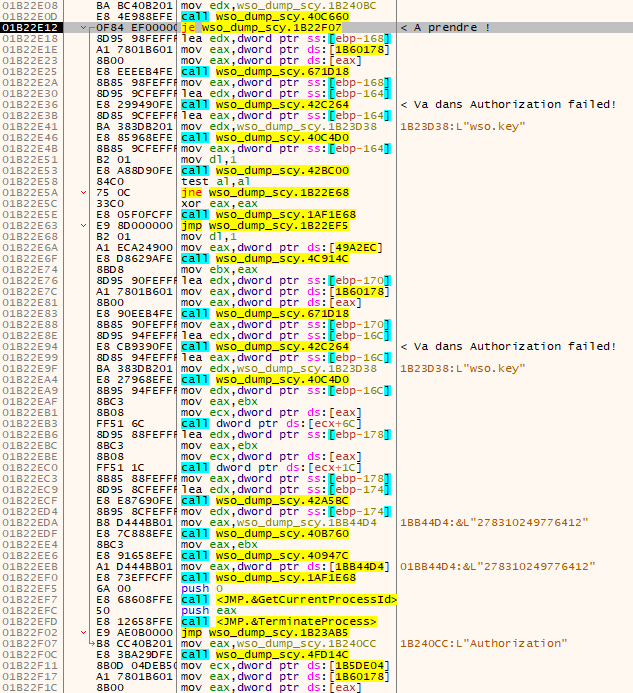This screenshot has height=693, width=633.
Task: Click the jump arrow beside jmp 1B23AB5
Action: tap(84, 633)
